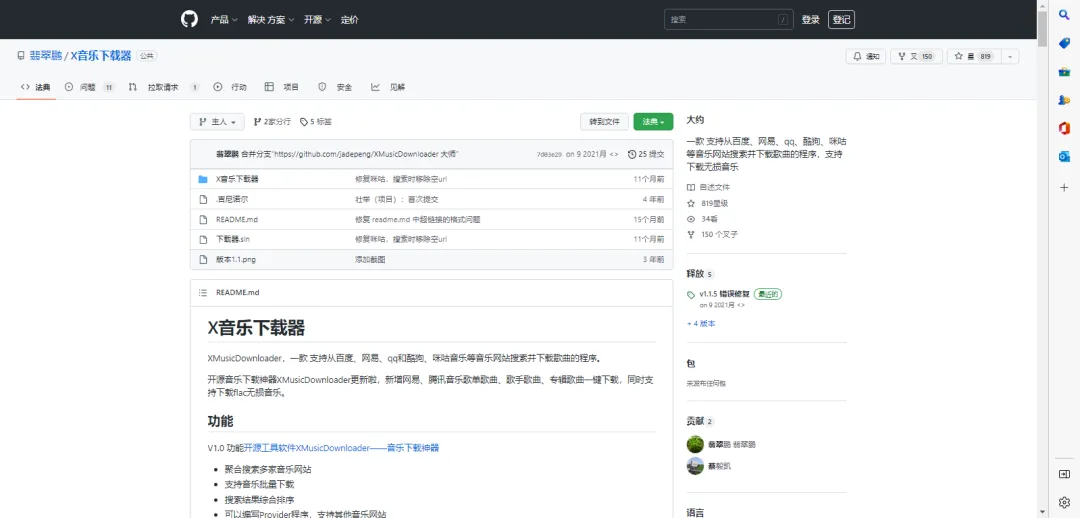The height and width of the screenshot is (518, 1080).
Task: Click the 34看 watchers link
Action: pos(703,219)
